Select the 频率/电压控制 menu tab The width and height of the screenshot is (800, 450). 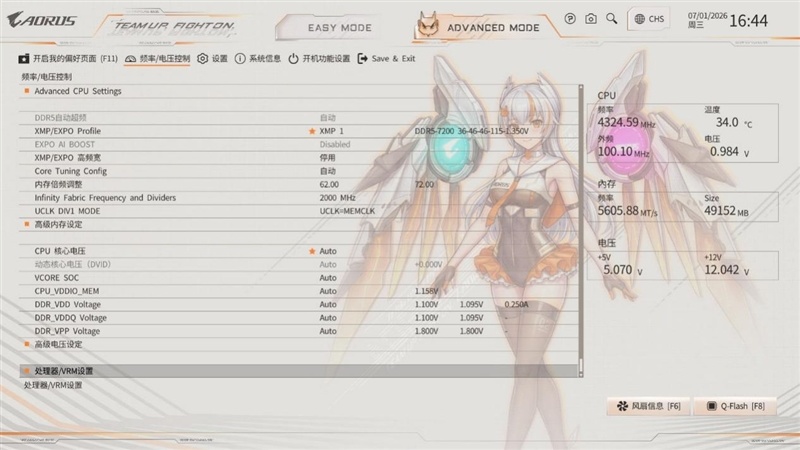coord(158,59)
